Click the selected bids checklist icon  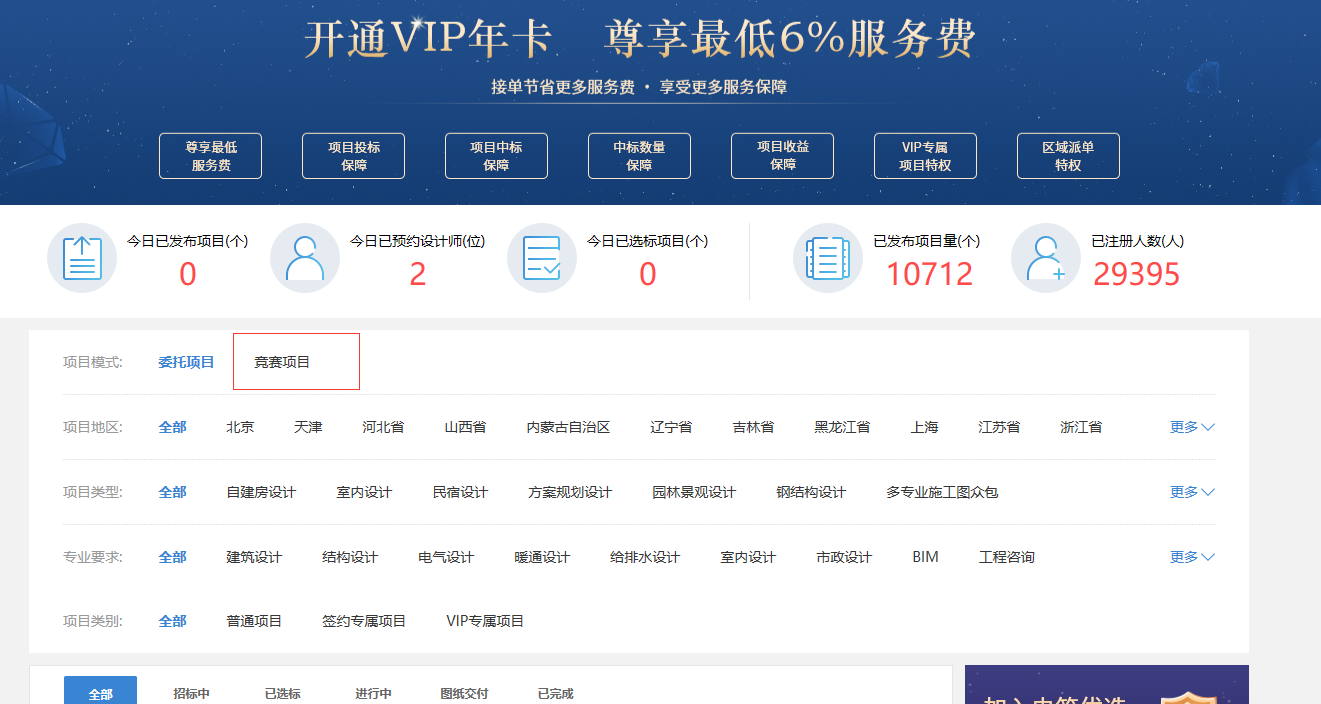[x=542, y=258]
